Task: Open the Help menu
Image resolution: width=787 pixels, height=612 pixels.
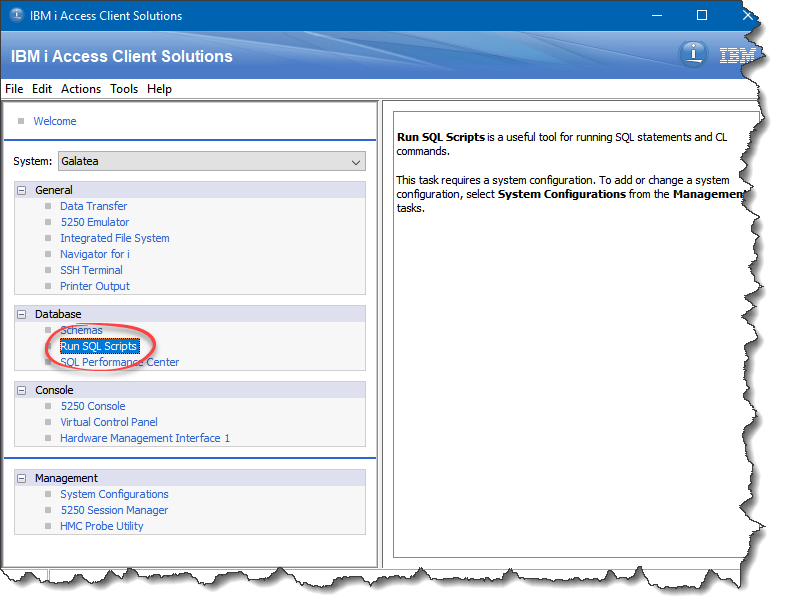Action: coord(159,89)
